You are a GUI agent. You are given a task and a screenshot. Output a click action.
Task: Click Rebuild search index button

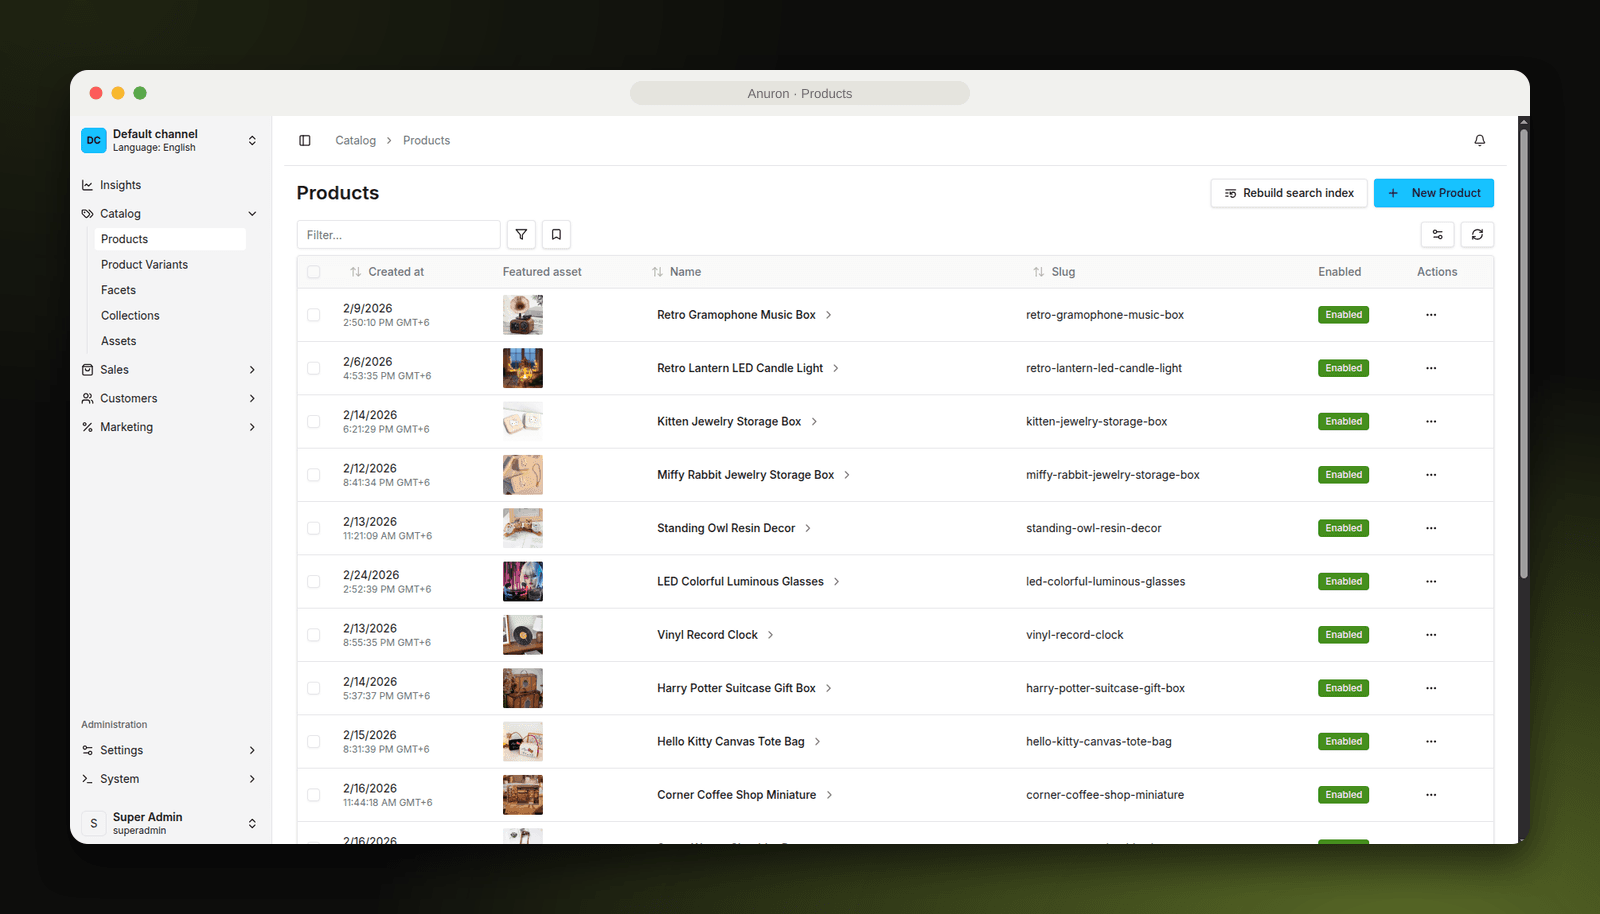click(x=1289, y=193)
